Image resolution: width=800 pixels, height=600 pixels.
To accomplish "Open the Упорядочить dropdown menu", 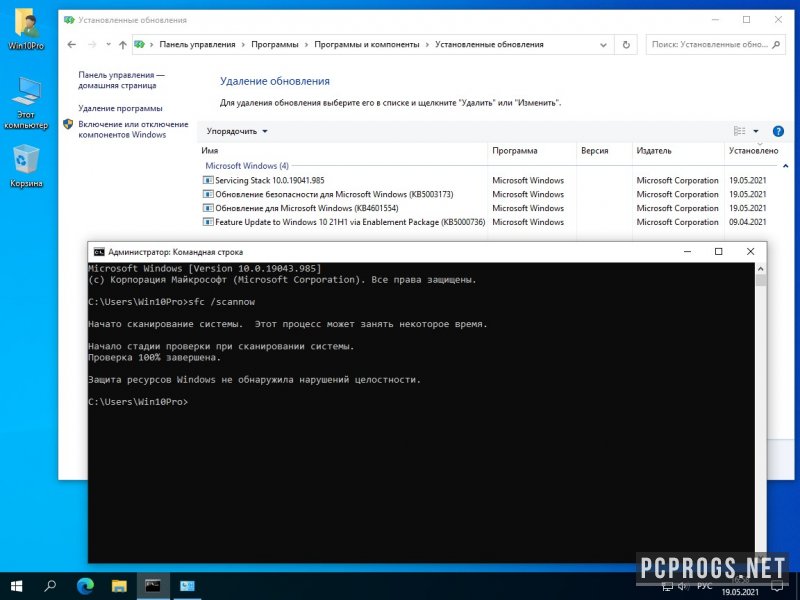I will click(237, 131).
